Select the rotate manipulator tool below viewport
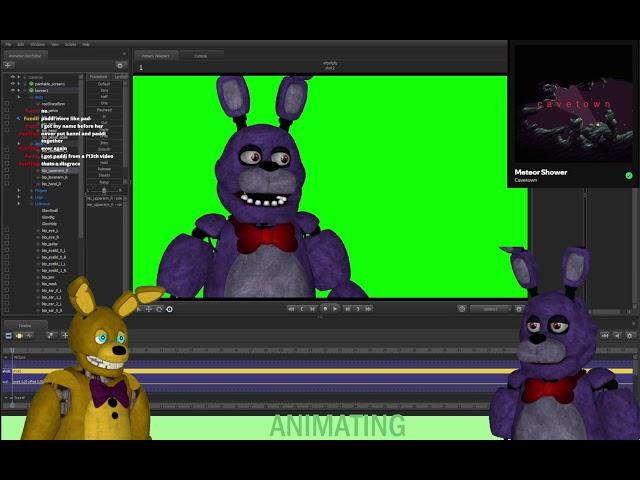The image size is (640, 480). 159,309
